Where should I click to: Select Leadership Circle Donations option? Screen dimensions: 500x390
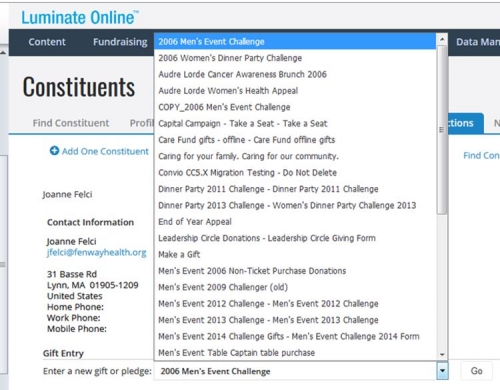coord(295,238)
